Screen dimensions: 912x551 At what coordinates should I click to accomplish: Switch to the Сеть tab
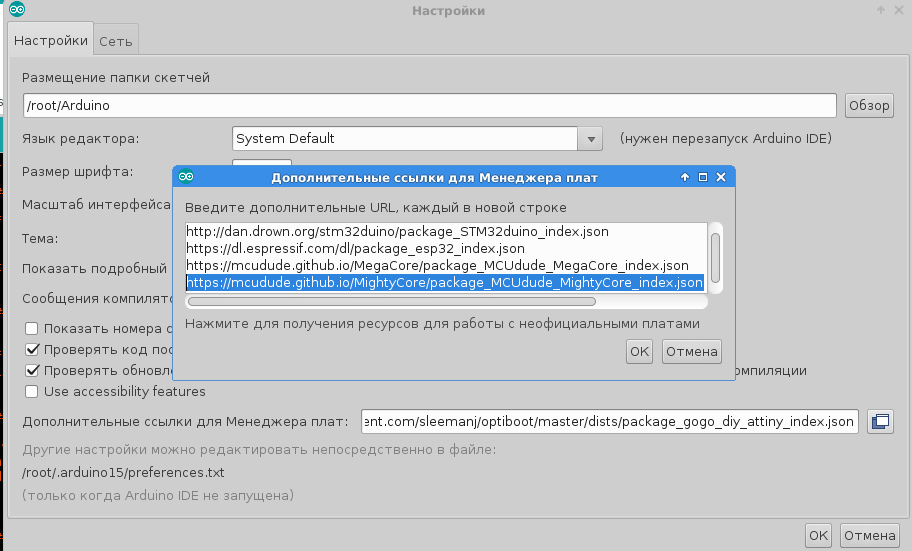tap(116, 42)
